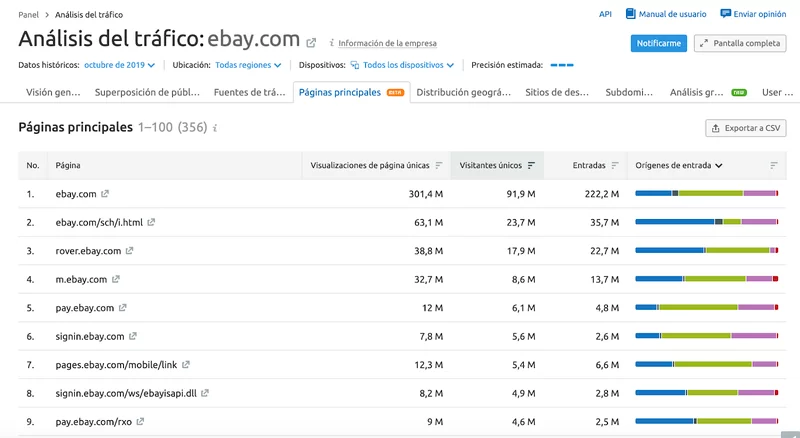
Task: Go to Panel breadcrumb link
Action: pyautogui.click(x=29, y=15)
